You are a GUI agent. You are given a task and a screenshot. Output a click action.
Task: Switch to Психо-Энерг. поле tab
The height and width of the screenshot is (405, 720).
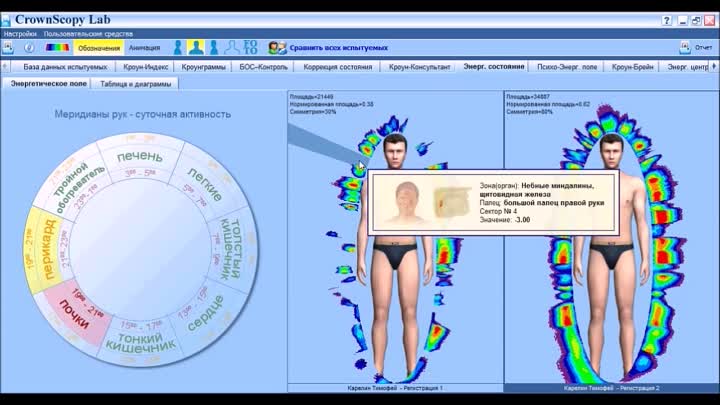click(567, 67)
